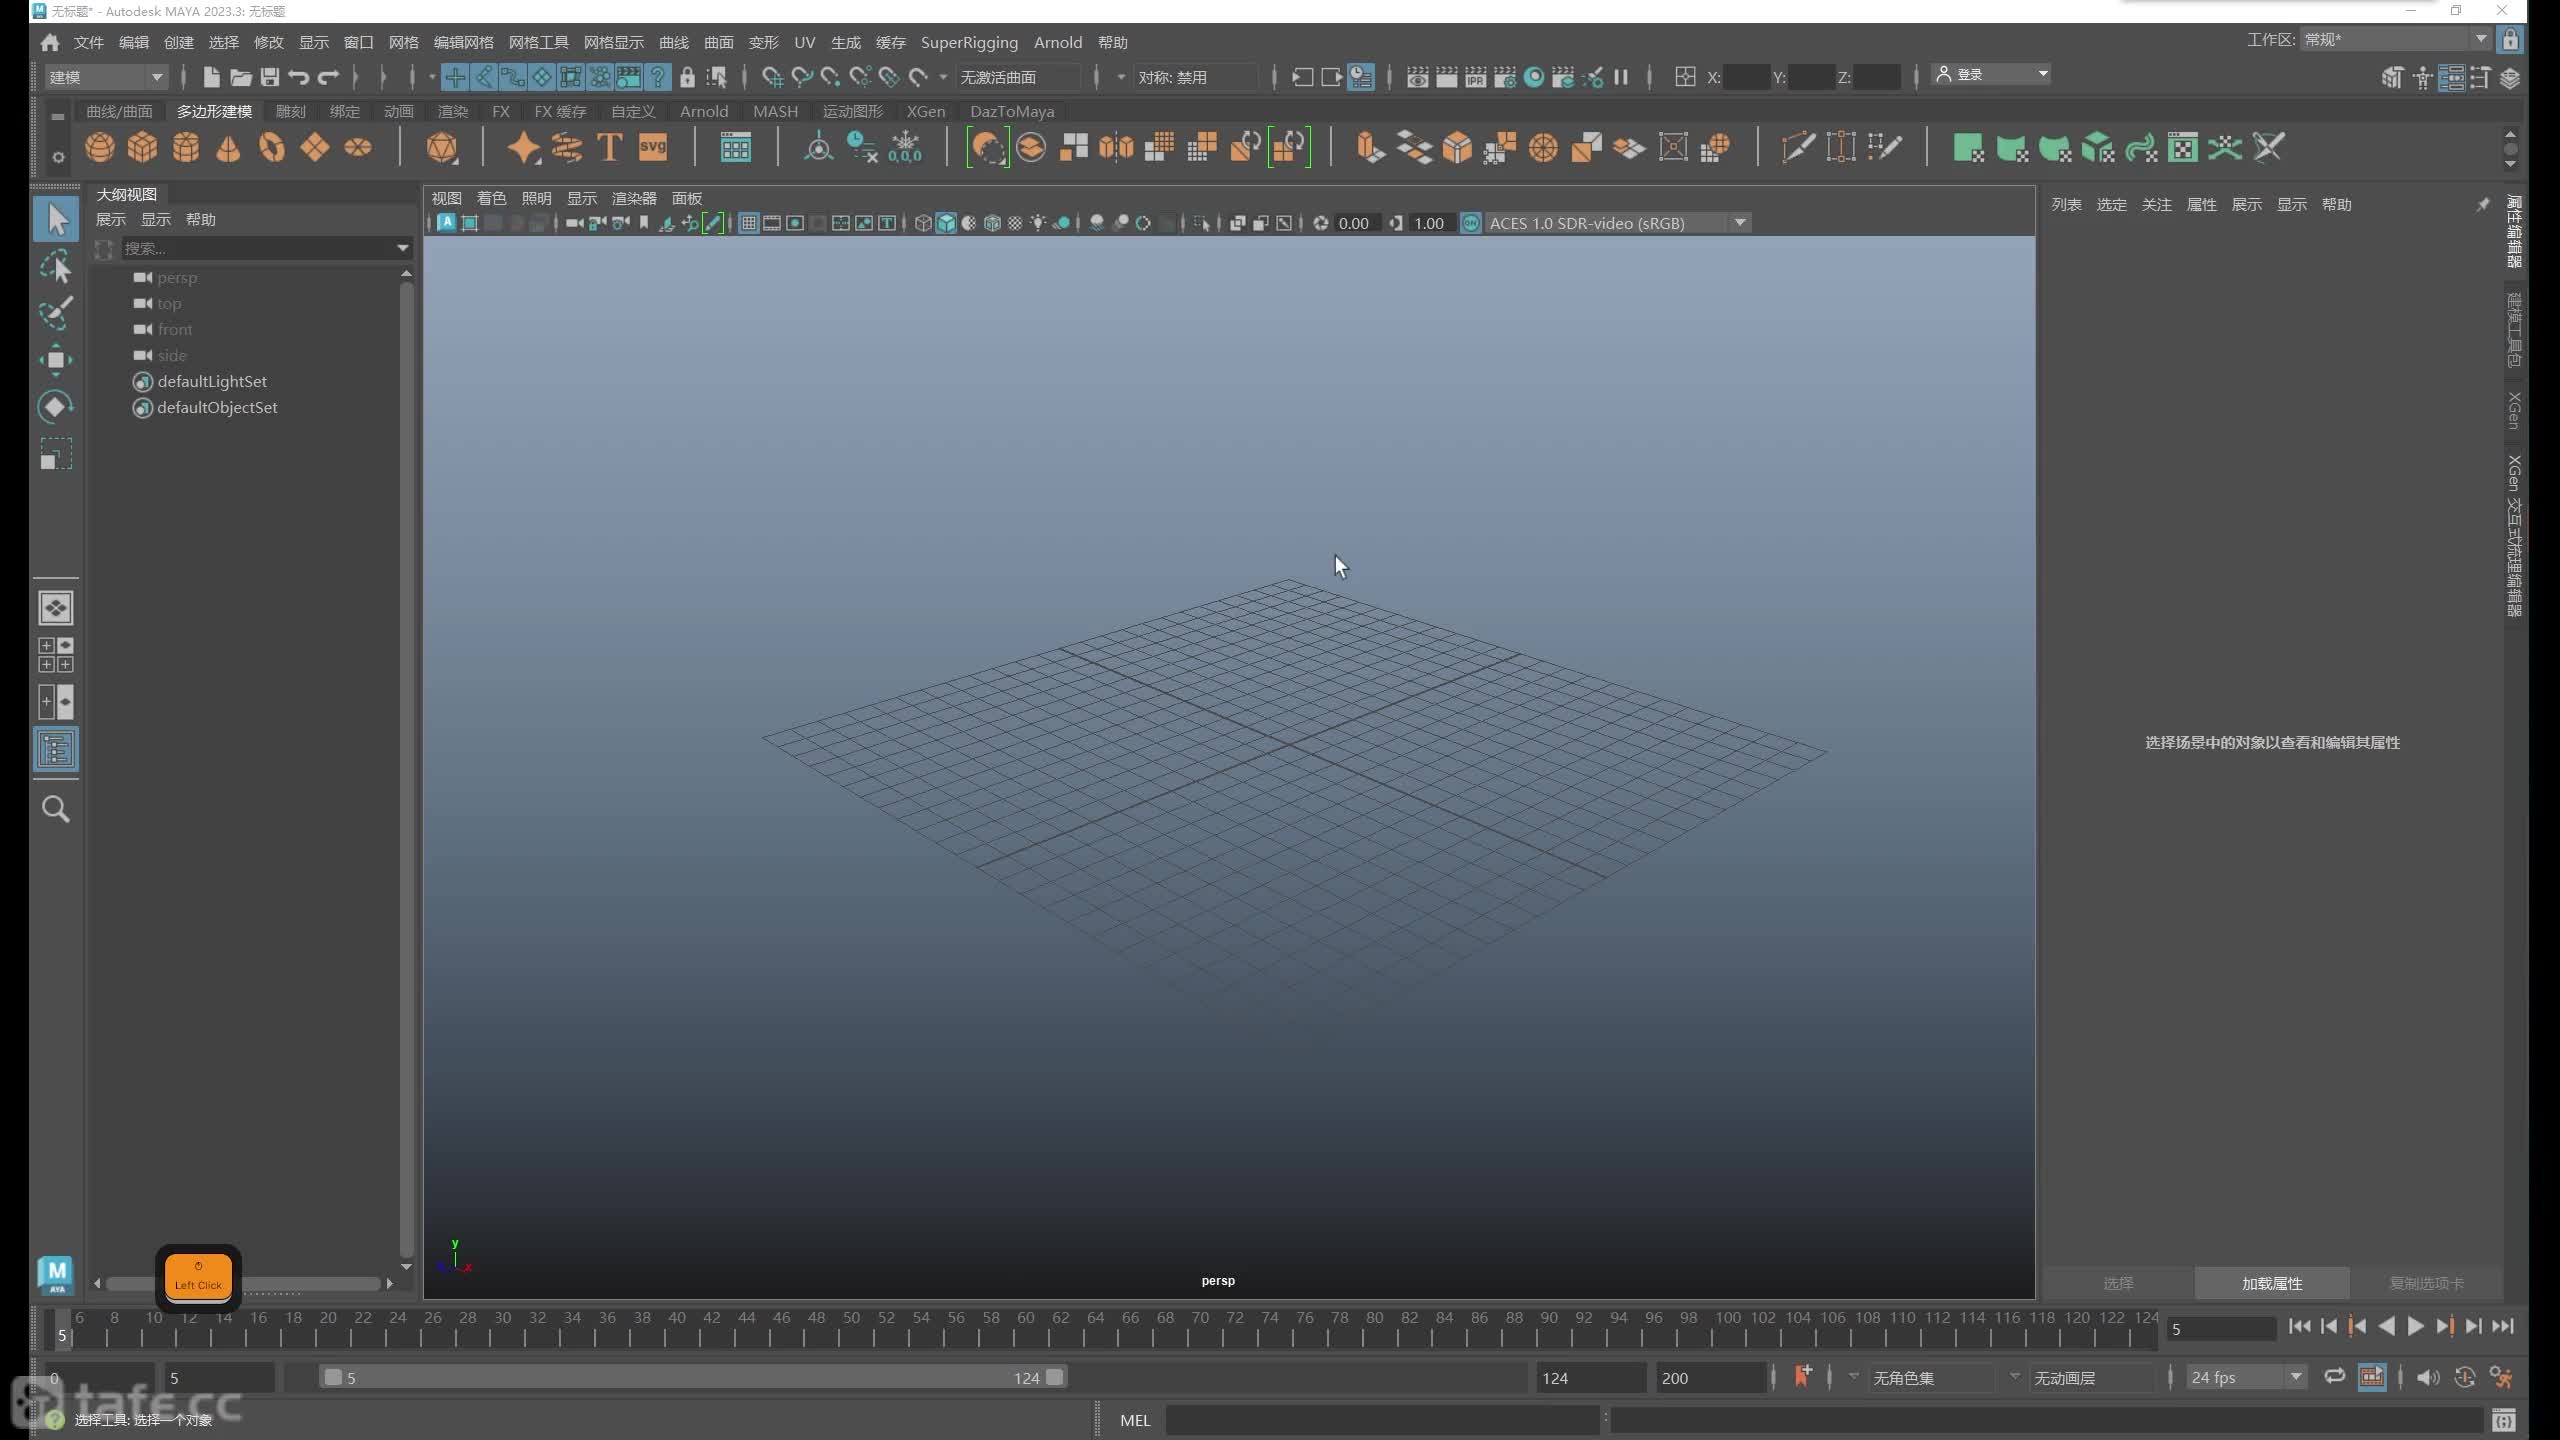
Task: Open the 文件 menu
Action: click(x=89, y=42)
